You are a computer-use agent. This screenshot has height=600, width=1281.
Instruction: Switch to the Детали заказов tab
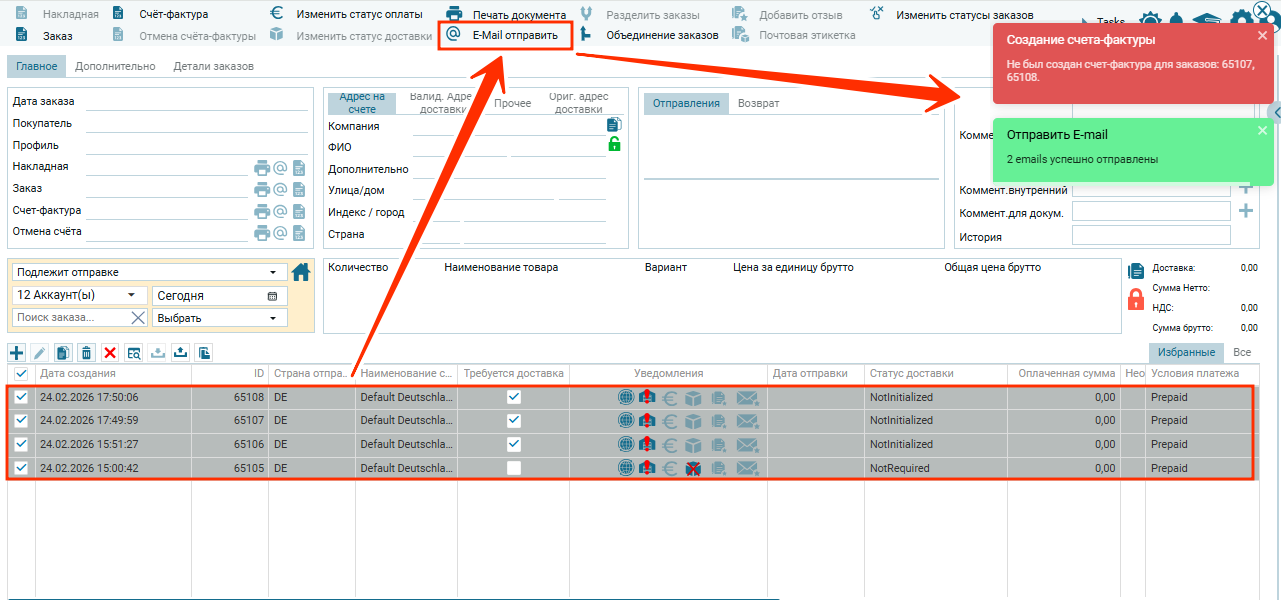(213, 67)
